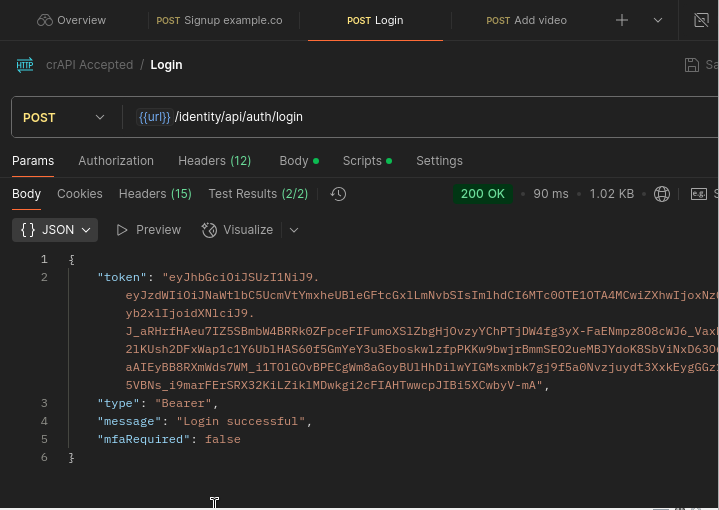Open response history clock icon
This screenshot has width=719, height=510.
click(x=338, y=194)
